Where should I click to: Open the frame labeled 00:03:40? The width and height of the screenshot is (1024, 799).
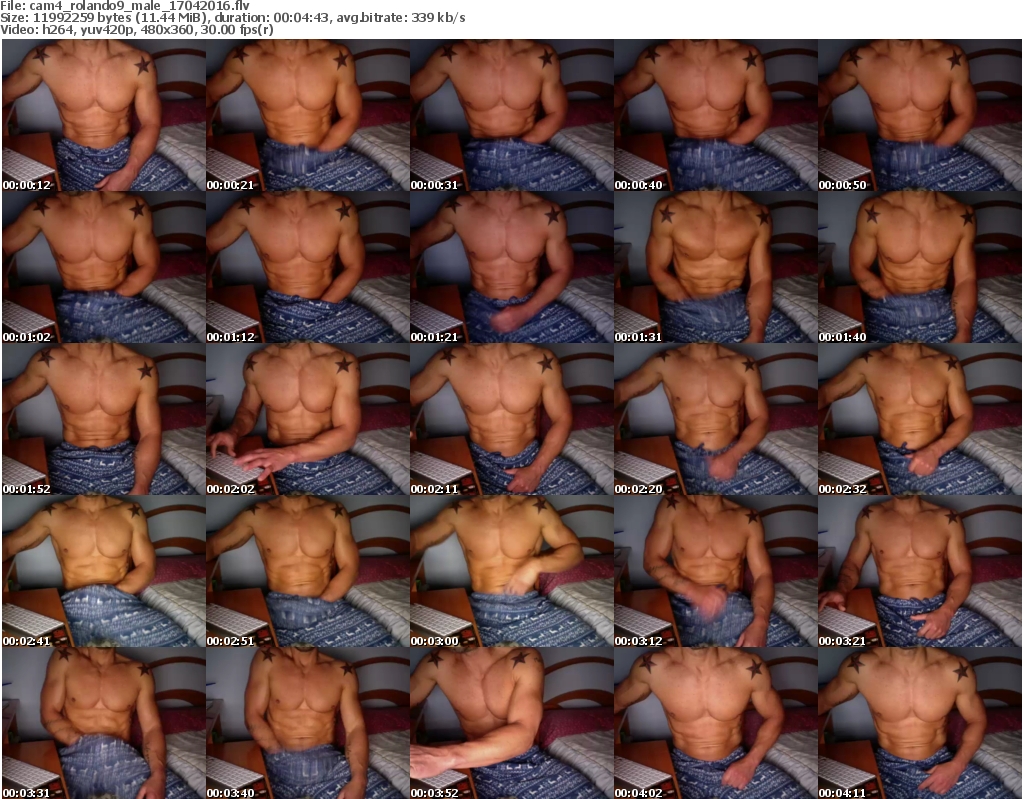(308, 723)
